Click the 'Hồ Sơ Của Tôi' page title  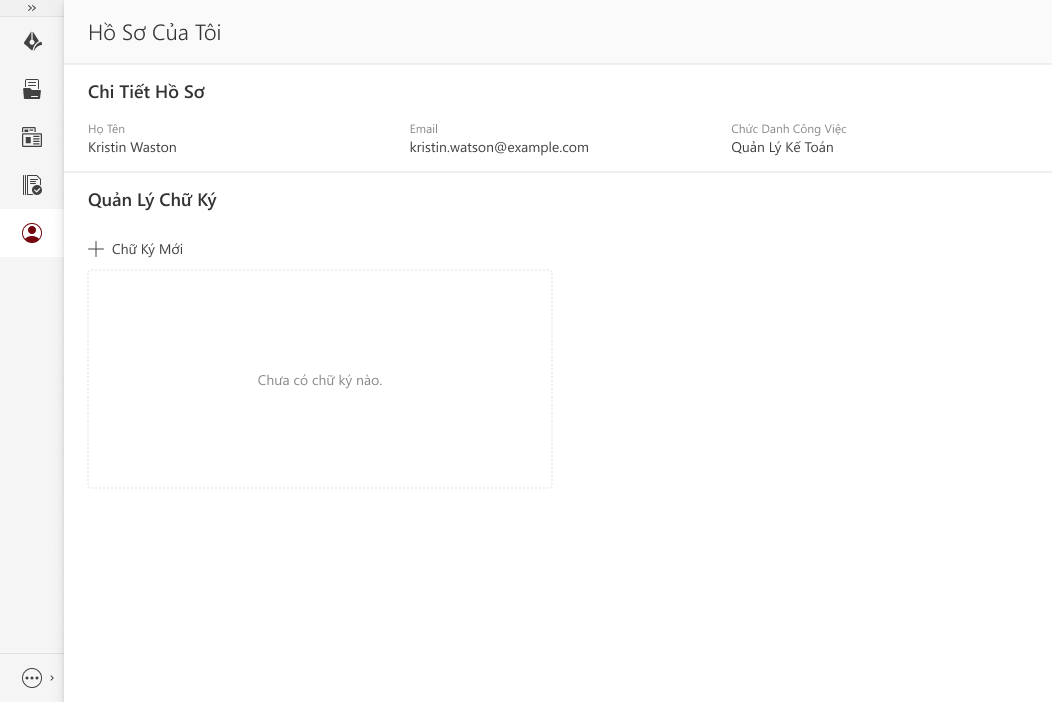click(155, 33)
